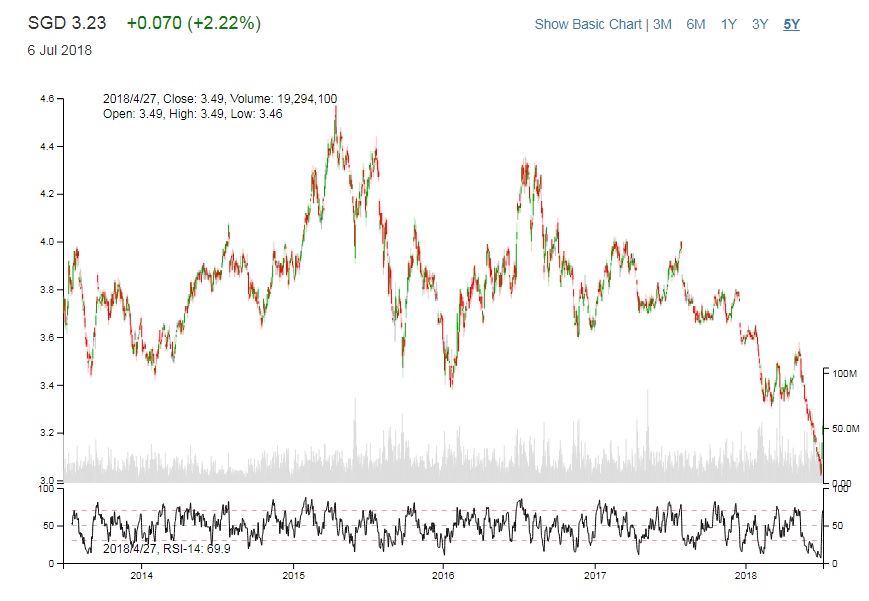Viewport: 869px width, 601px height.
Task: Click the 2015 x-axis year label
Action: 294,577
